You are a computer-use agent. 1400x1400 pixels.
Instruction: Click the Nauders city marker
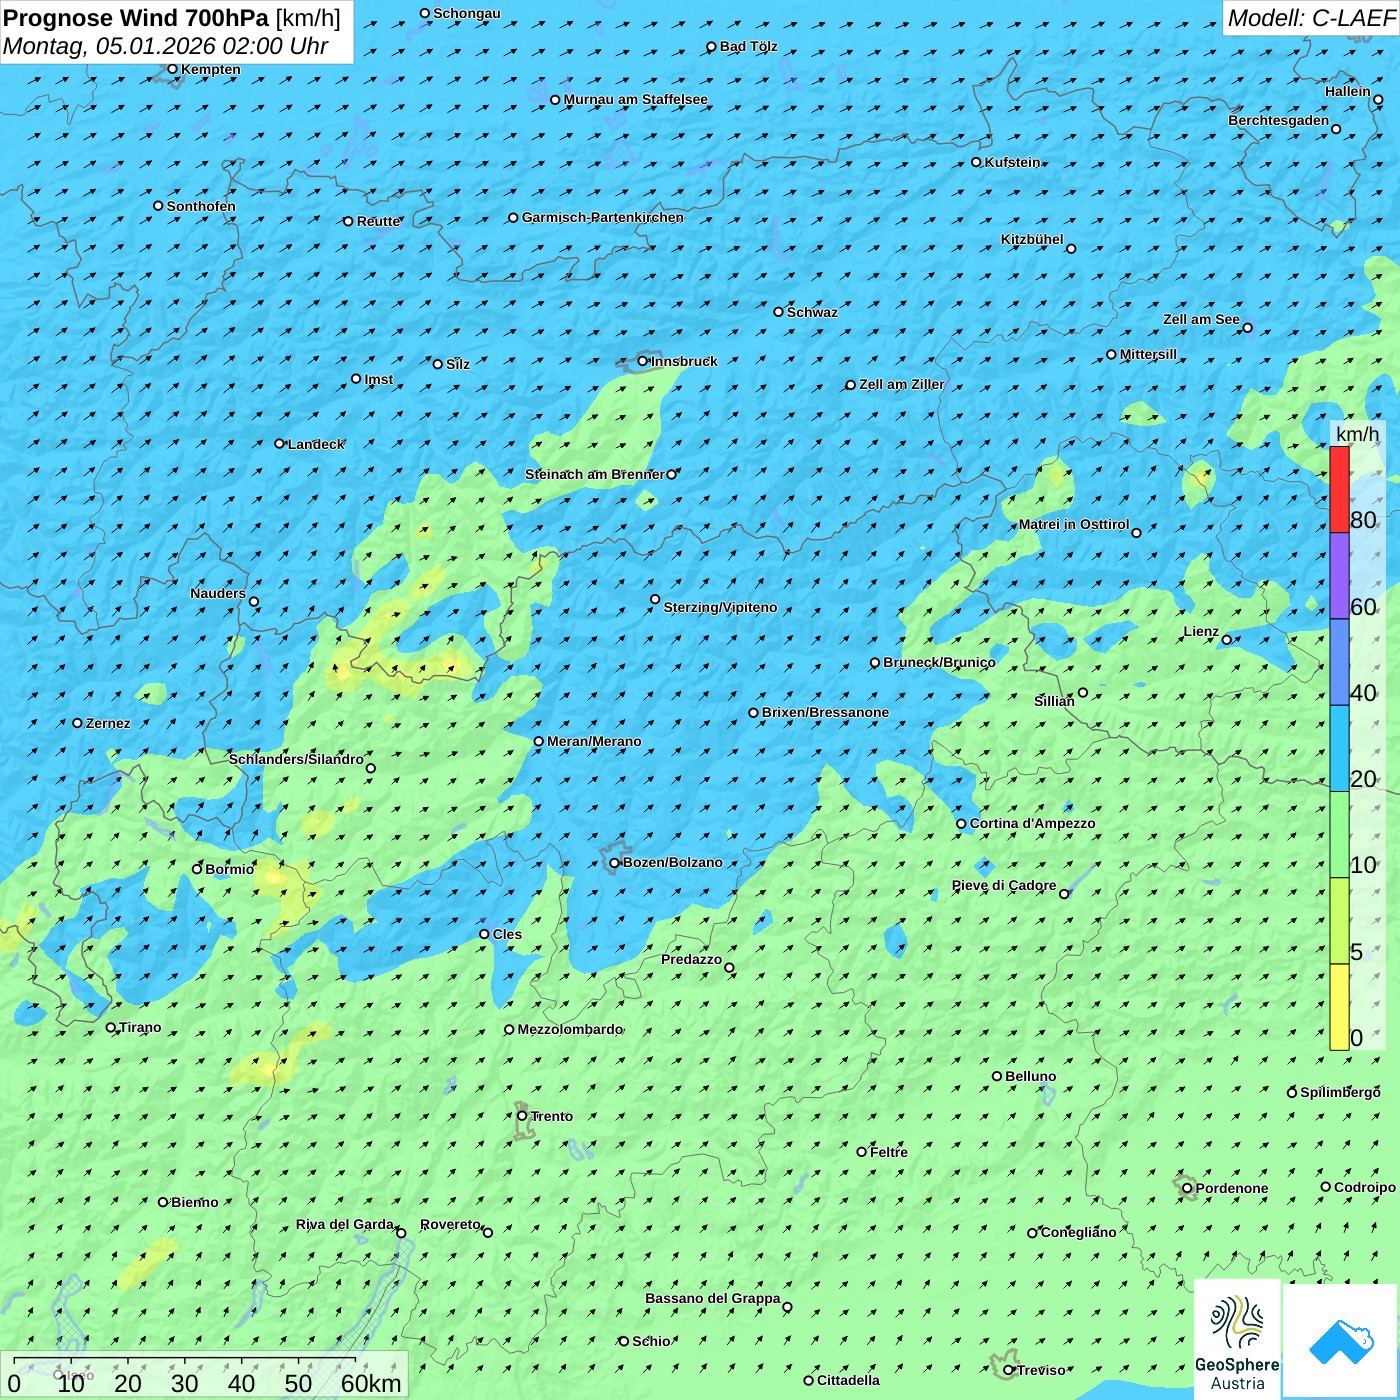(254, 601)
